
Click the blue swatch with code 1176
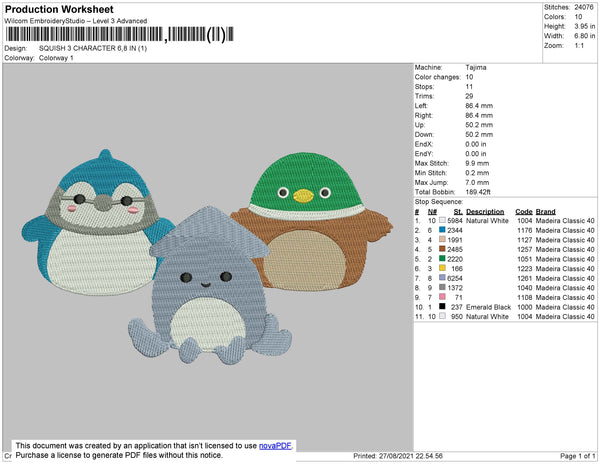tap(442, 230)
